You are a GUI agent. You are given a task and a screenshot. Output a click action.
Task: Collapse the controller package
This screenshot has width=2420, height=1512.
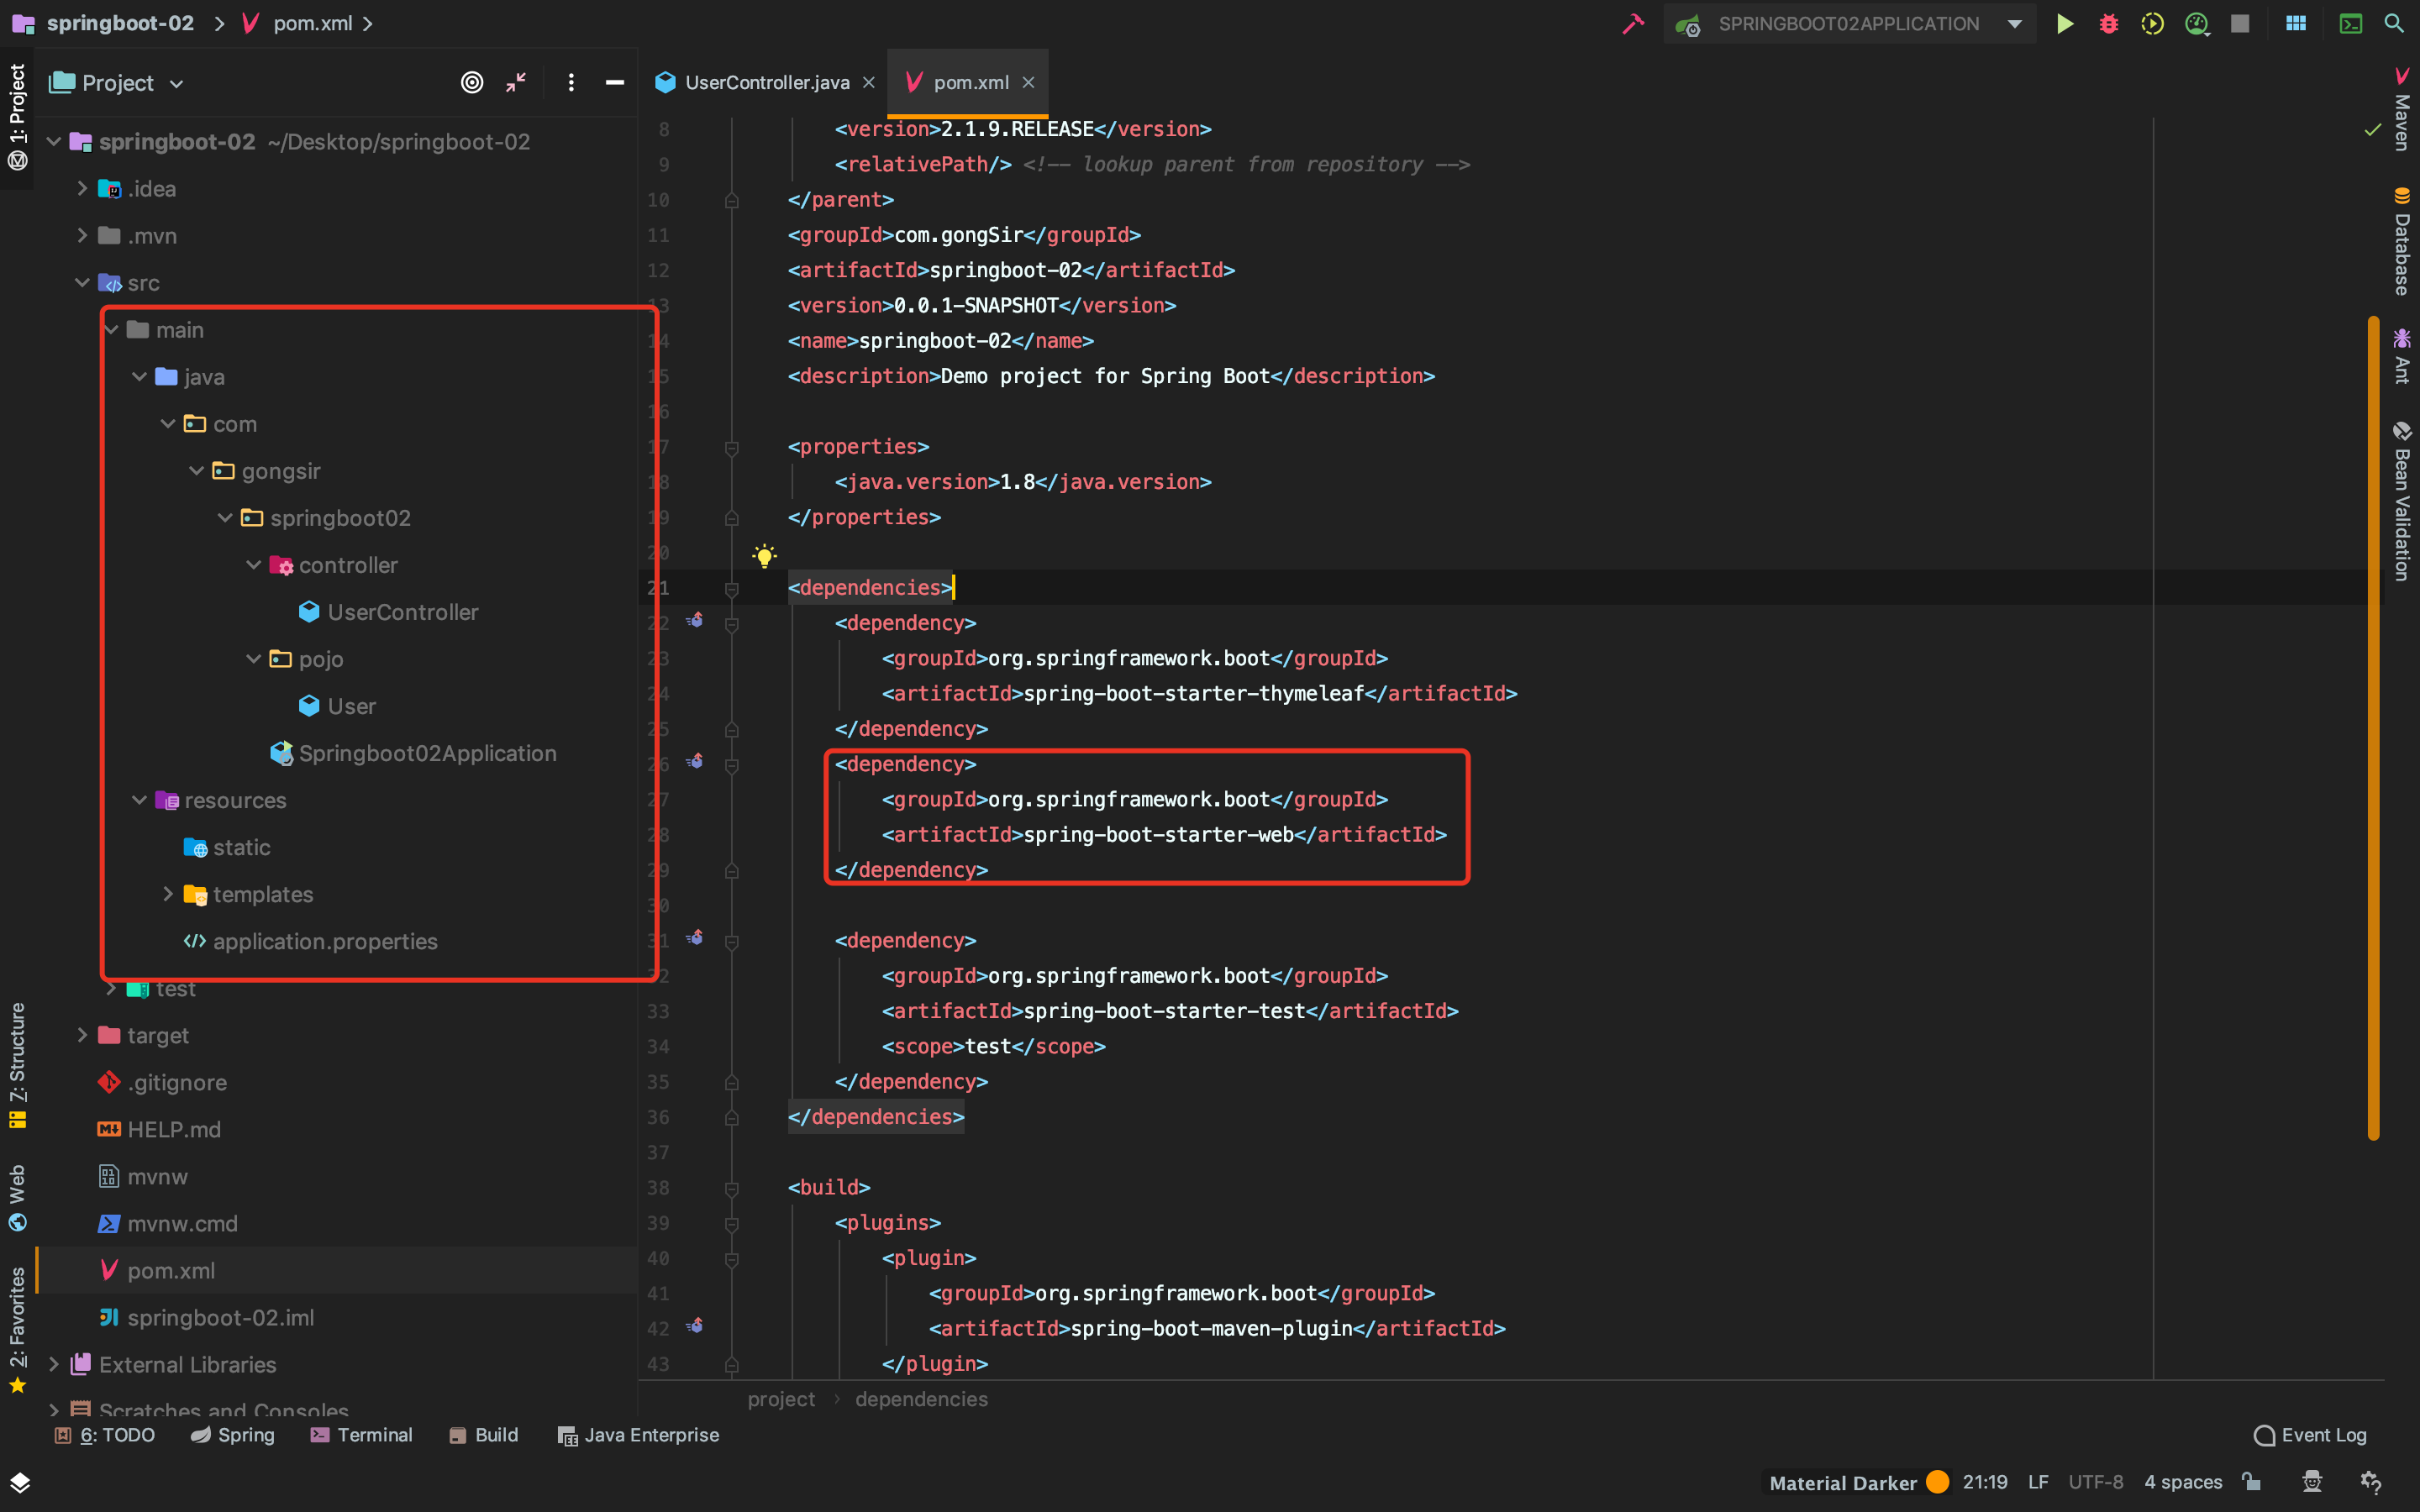(x=254, y=565)
